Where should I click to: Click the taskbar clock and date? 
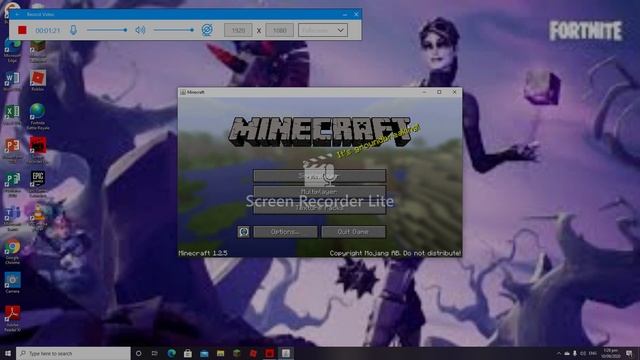click(x=611, y=353)
